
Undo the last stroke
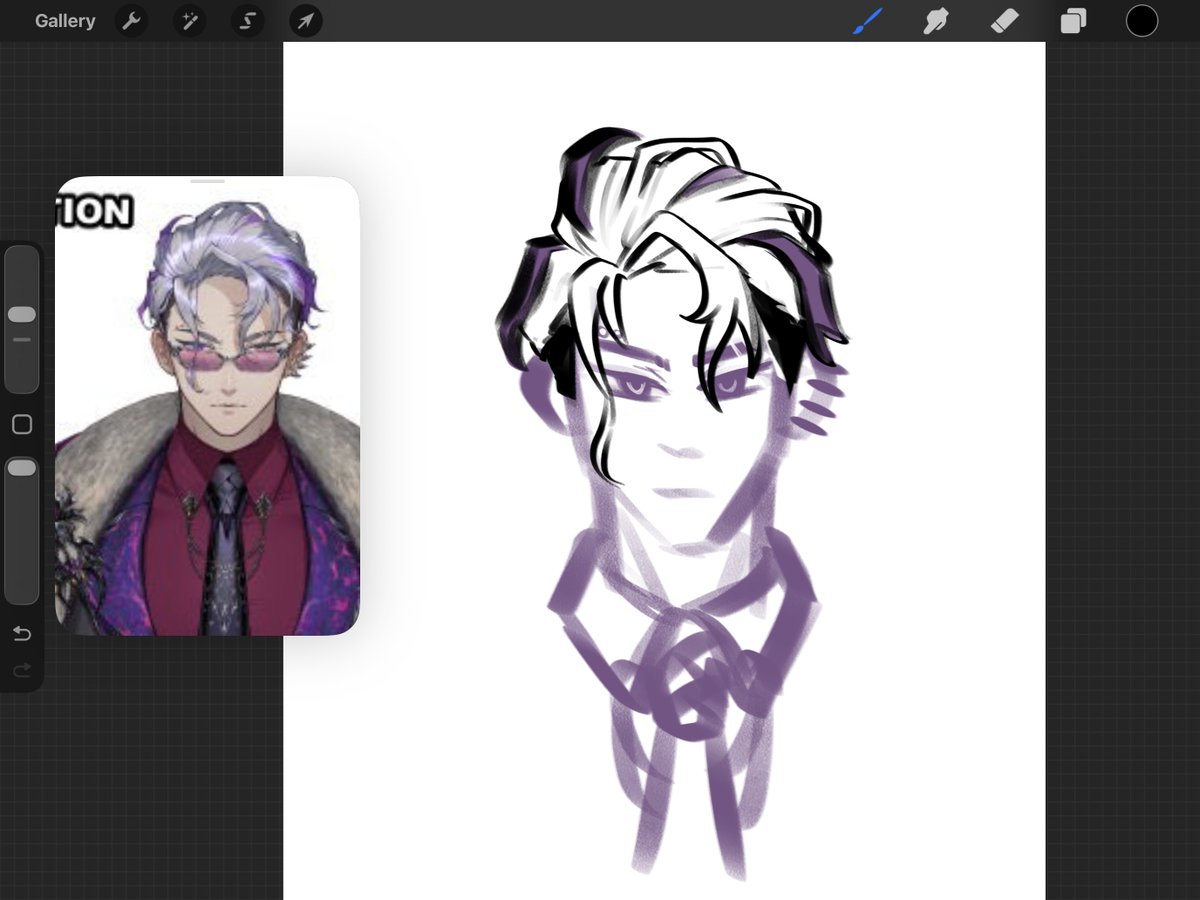[x=21, y=634]
